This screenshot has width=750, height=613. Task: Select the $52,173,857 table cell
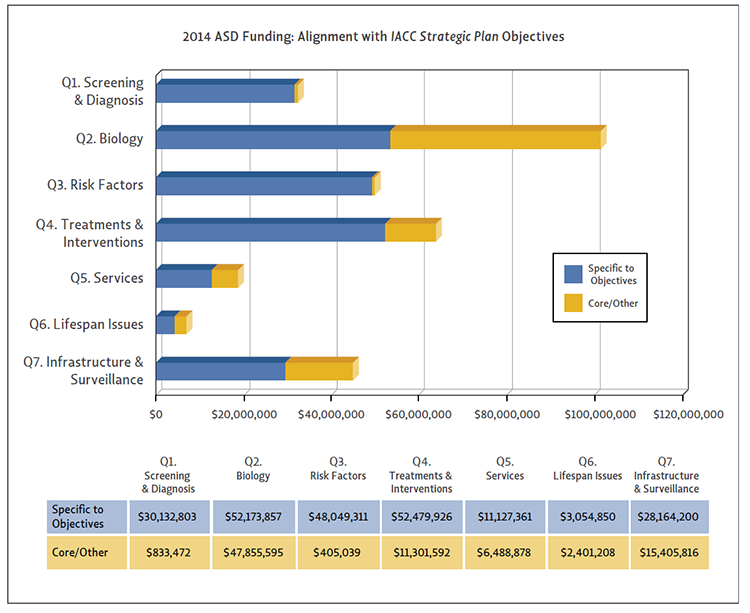click(x=252, y=516)
